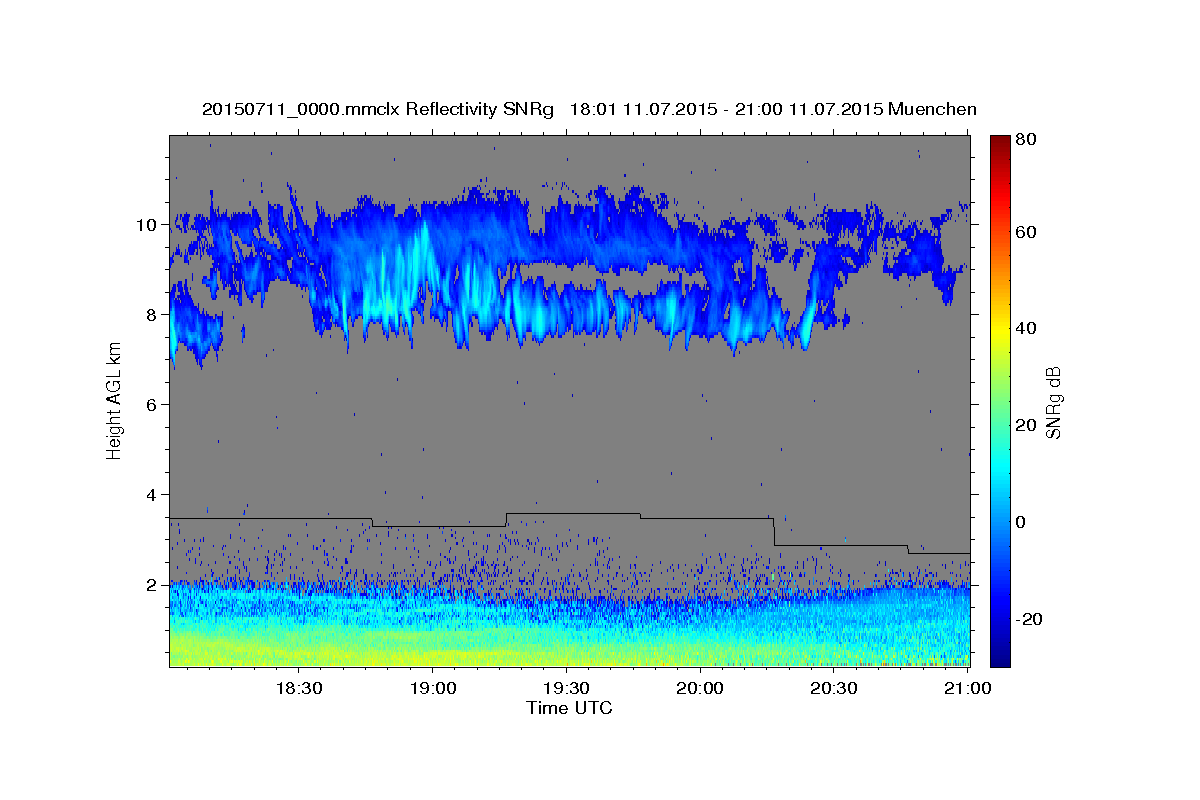Viewport: 1200px width, 800px height.
Task: Click the 21:00 time tick label
Action: click(x=967, y=688)
